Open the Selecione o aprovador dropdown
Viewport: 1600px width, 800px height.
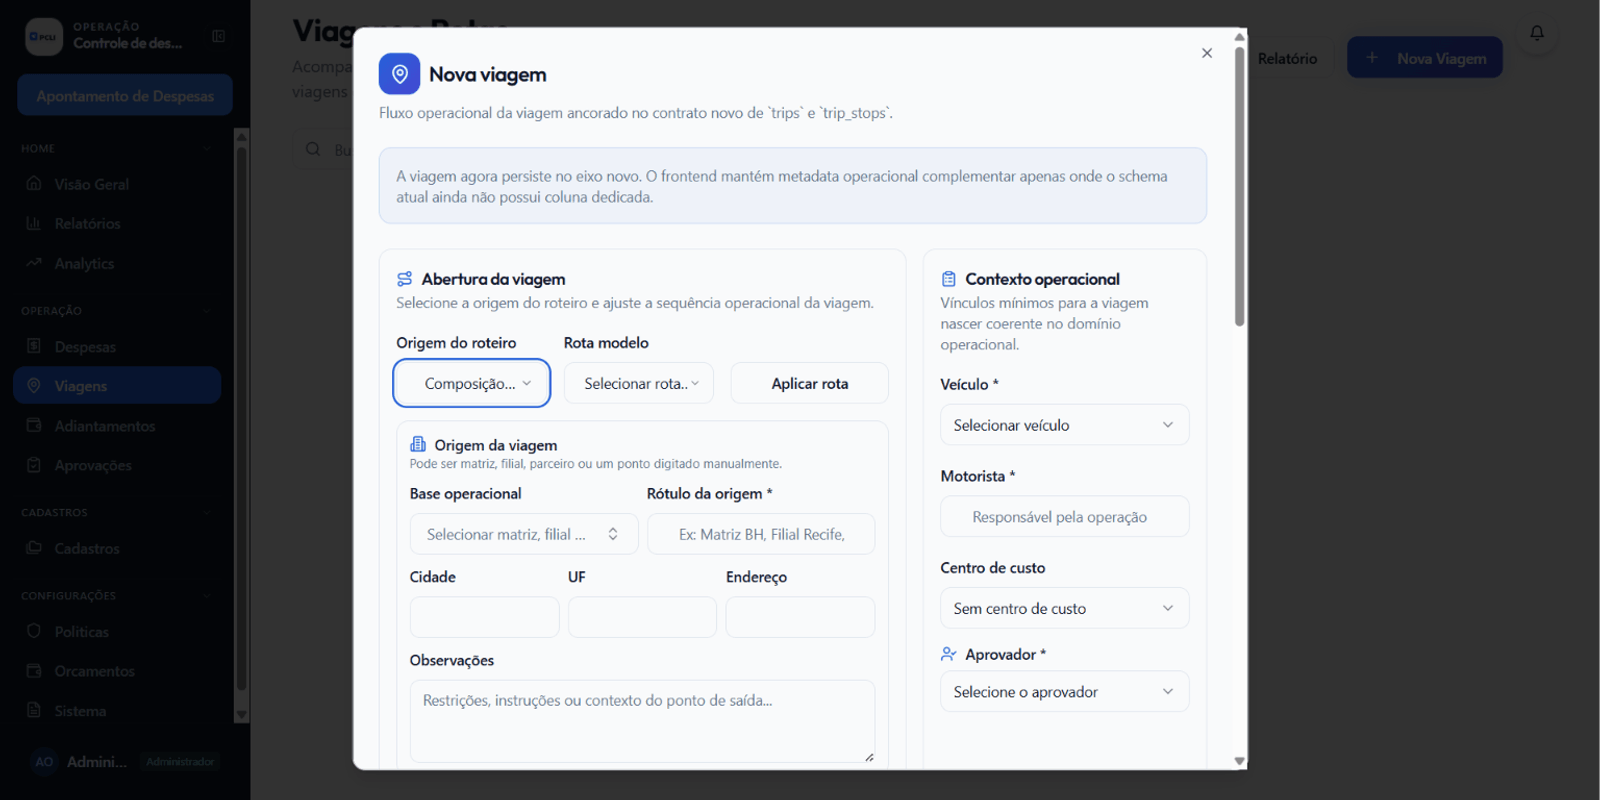point(1064,691)
